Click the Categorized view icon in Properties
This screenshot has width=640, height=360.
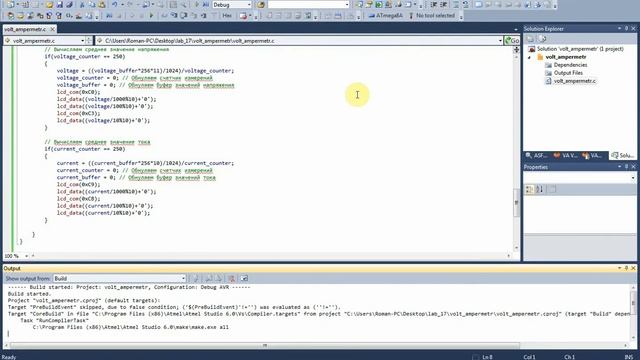click(x=529, y=189)
